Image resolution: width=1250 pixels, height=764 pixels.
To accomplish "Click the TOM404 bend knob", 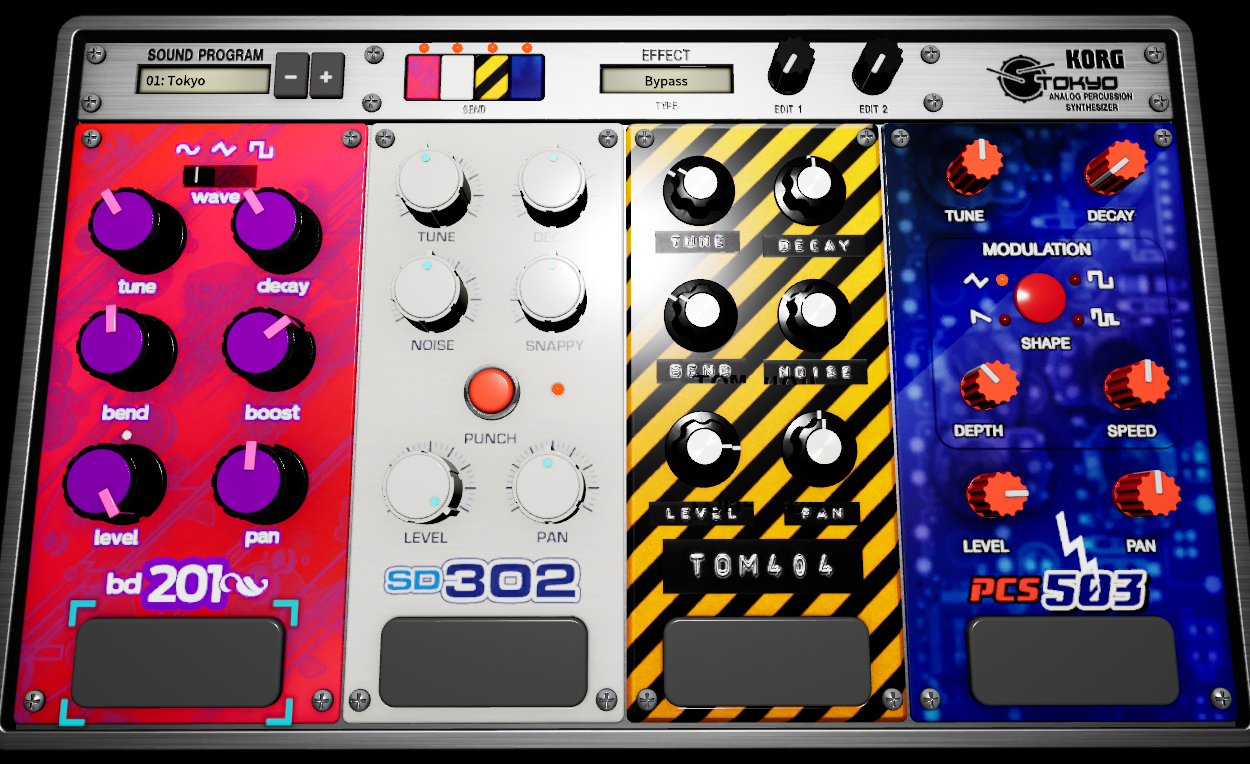I will [701, 315].
